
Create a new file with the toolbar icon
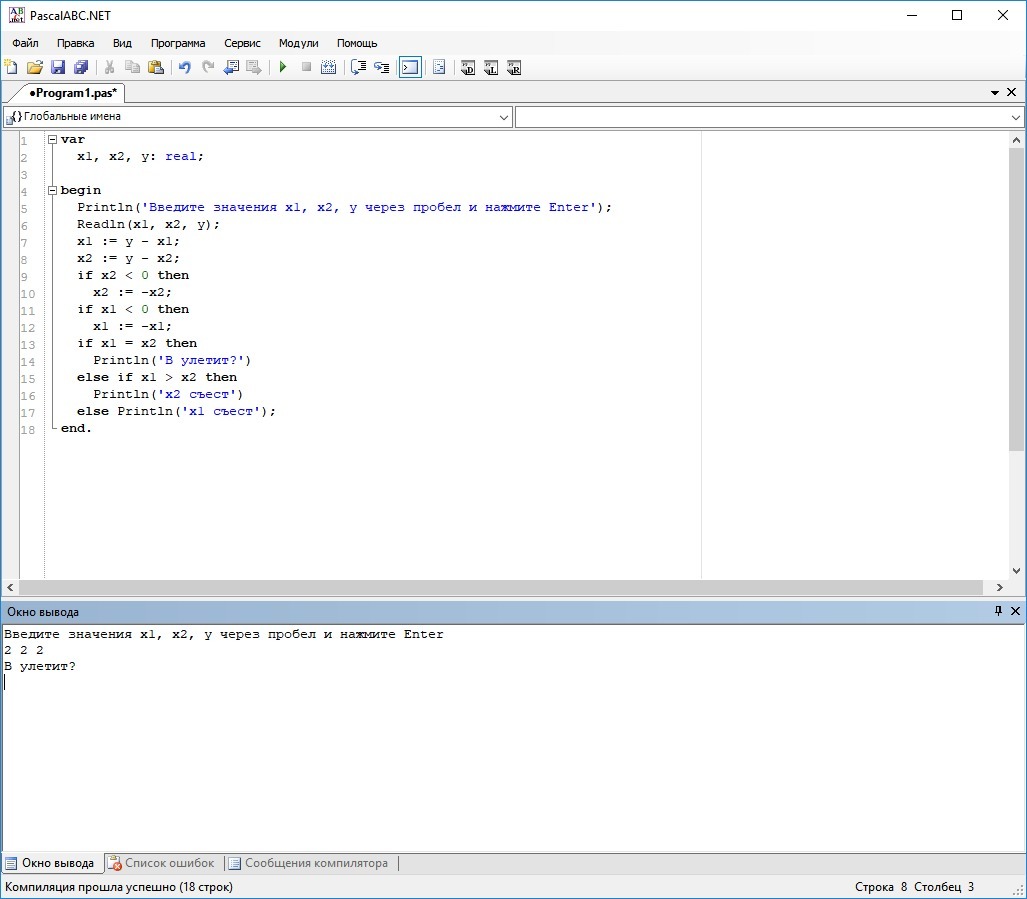click(11, 68)
